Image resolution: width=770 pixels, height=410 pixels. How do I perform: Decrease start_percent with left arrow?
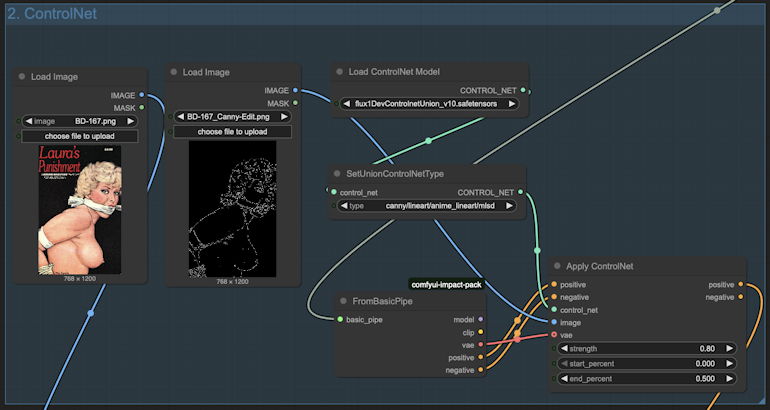click(565, 364)
